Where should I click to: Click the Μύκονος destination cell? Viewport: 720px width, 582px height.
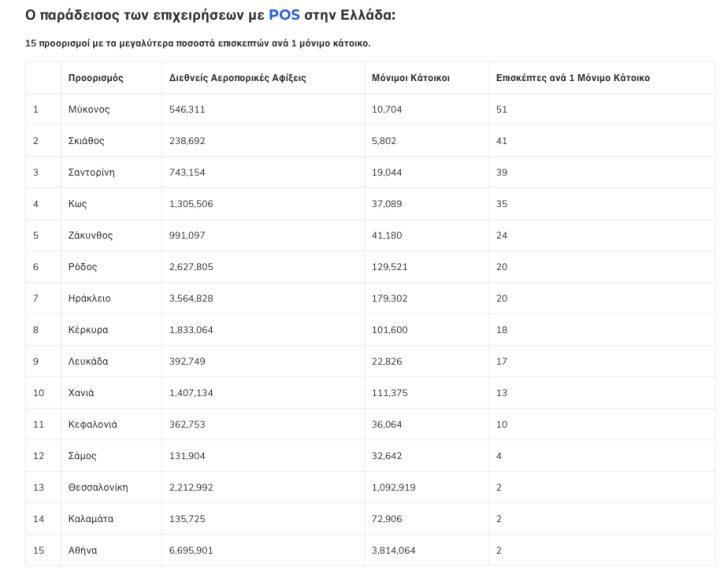89,109
